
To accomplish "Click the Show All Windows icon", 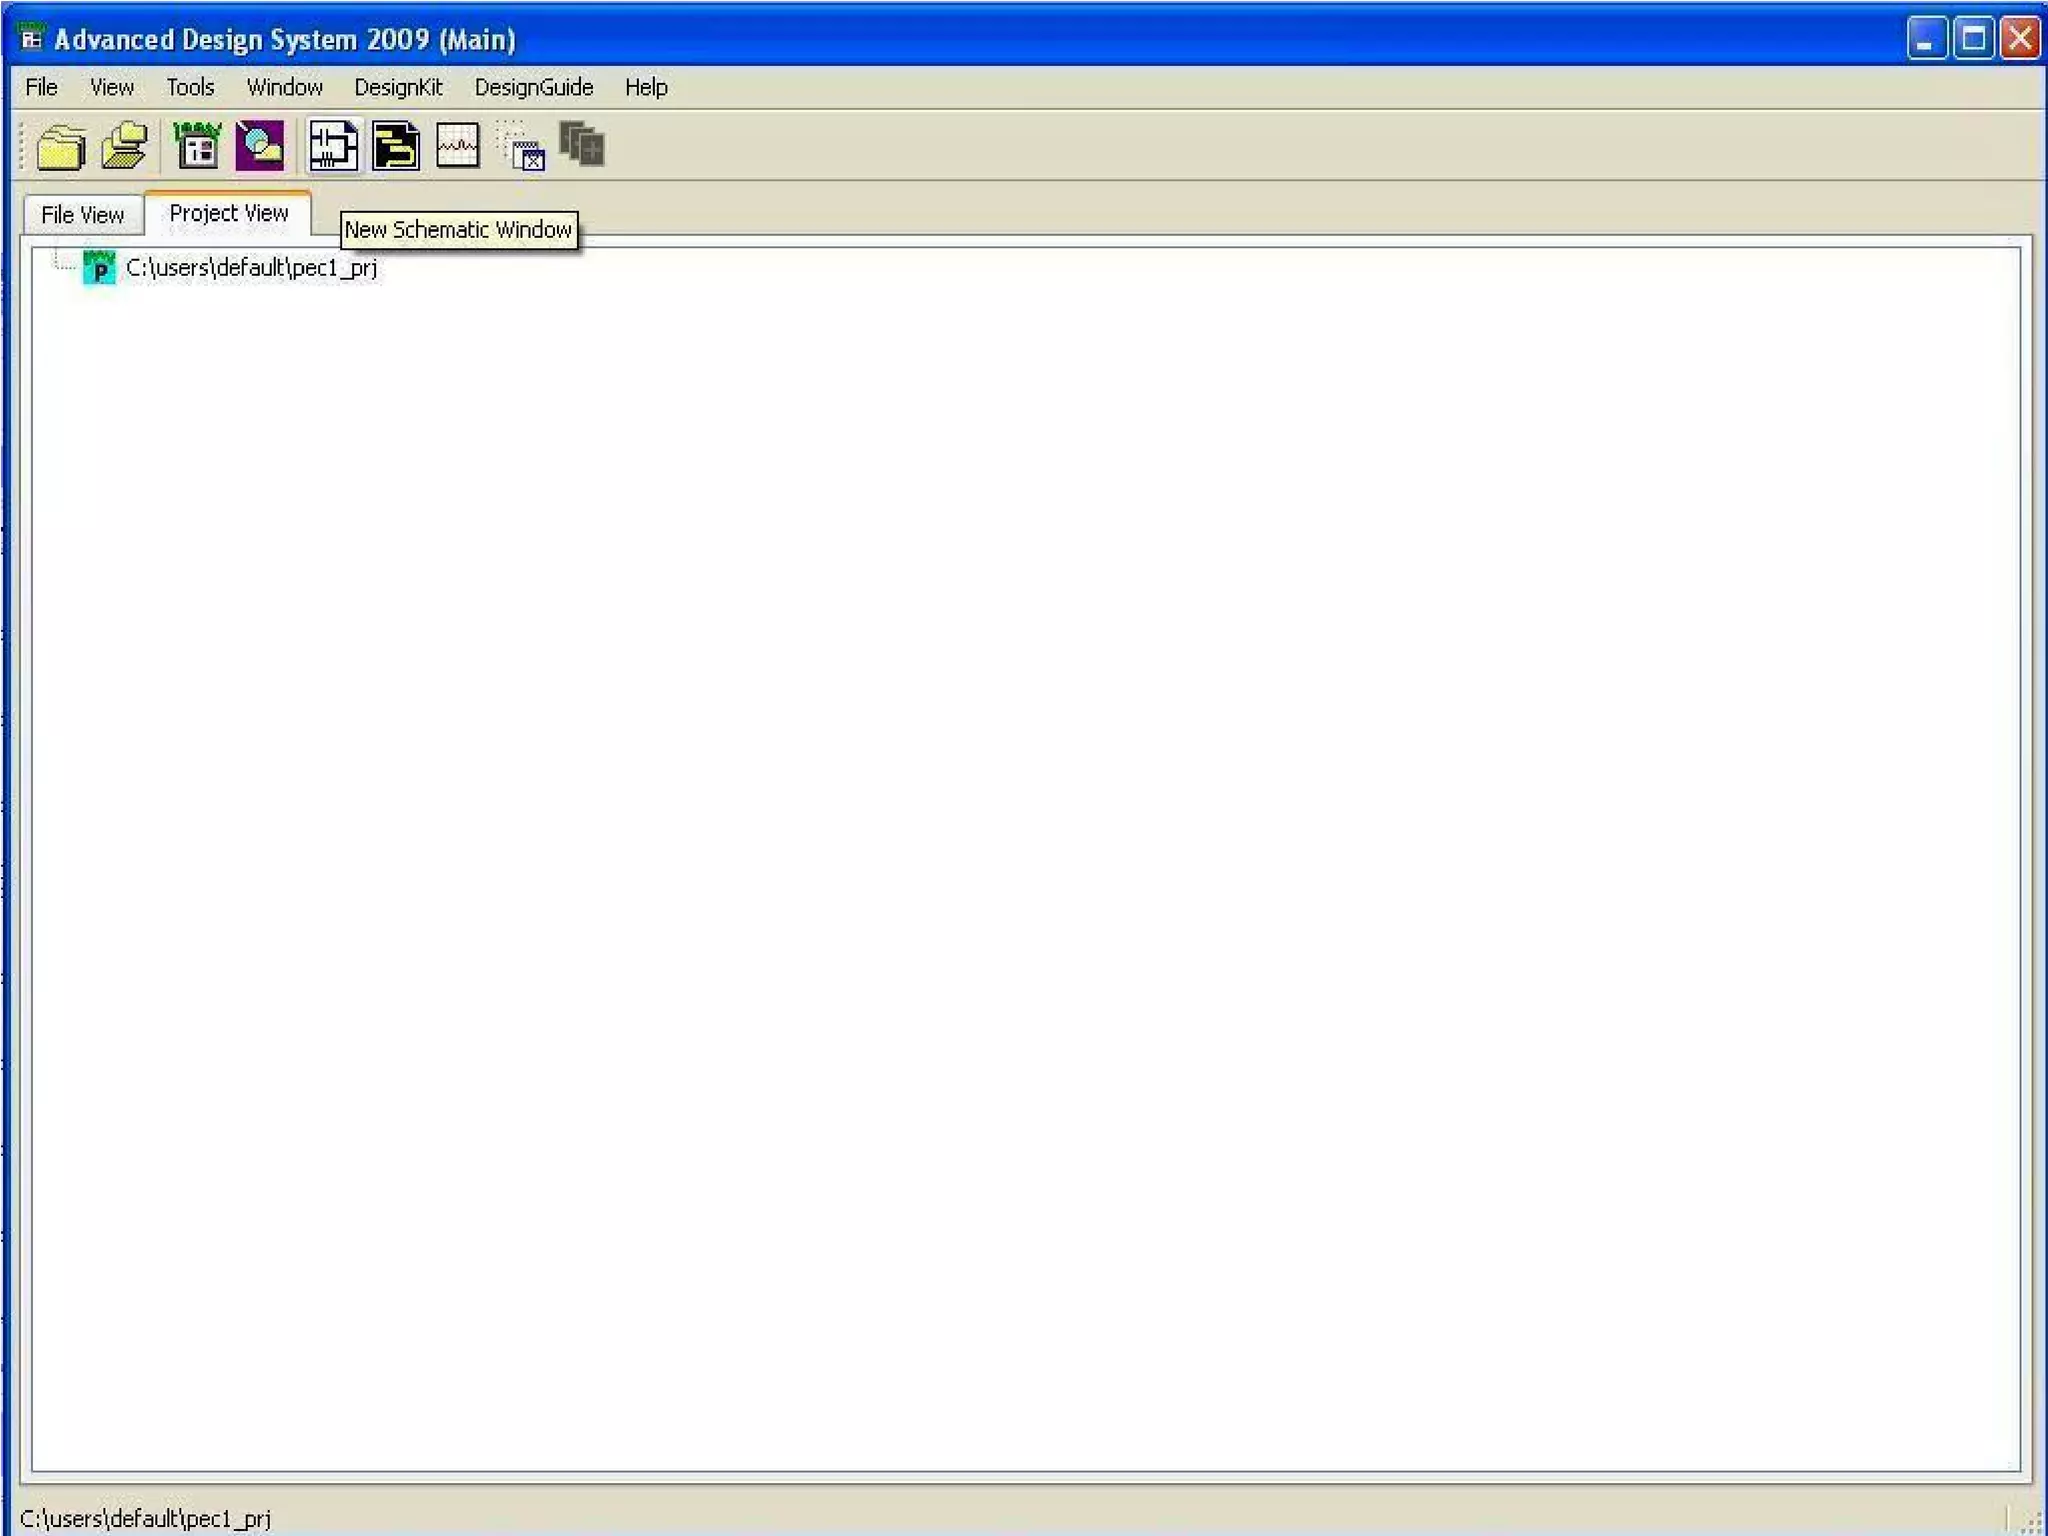I will click(x=582, y=147).
